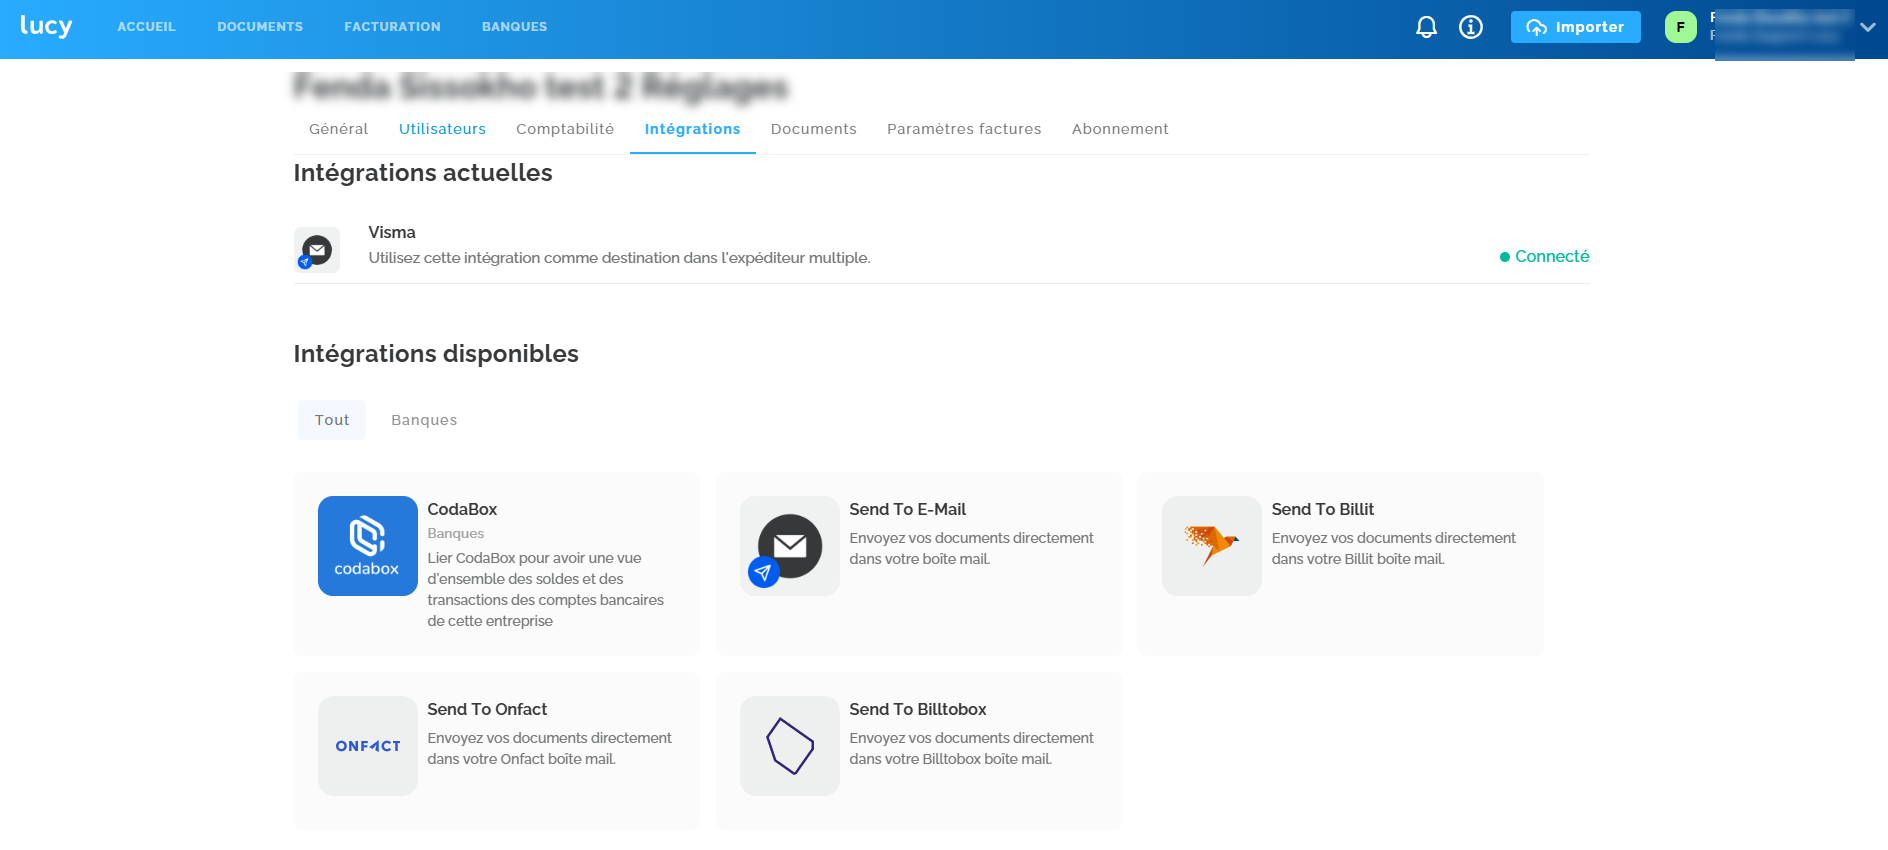
Task: Click the Send To E-Mail envelope icon
Action: [790, 546]
